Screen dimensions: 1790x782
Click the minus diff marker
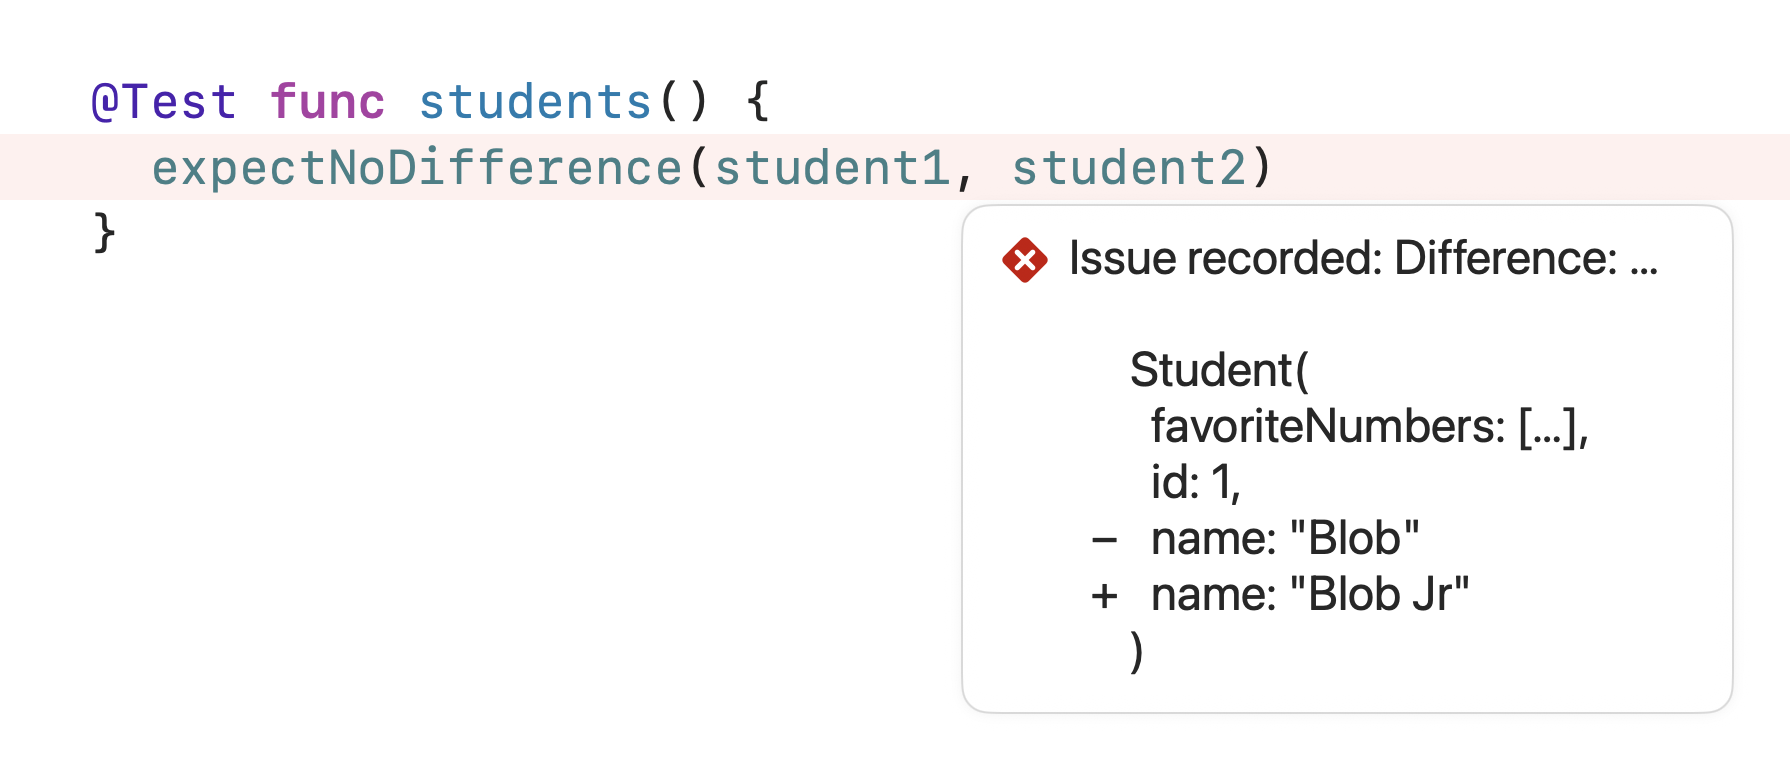[x=1105, y=541]
